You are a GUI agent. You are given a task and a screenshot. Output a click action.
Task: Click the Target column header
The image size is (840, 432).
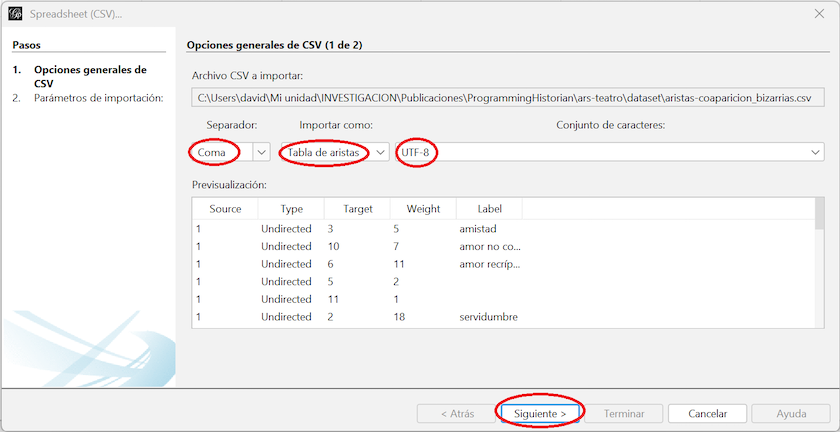[x=357, y=209]
